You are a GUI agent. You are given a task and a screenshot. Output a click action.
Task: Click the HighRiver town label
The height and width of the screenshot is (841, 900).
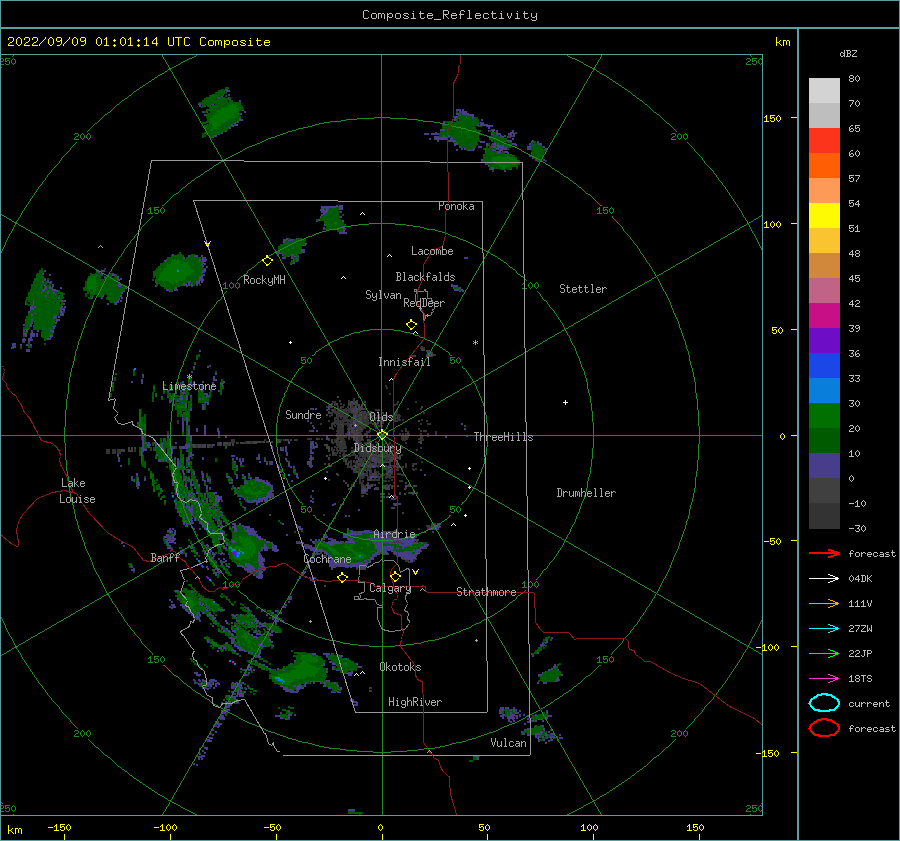(415, 702)
